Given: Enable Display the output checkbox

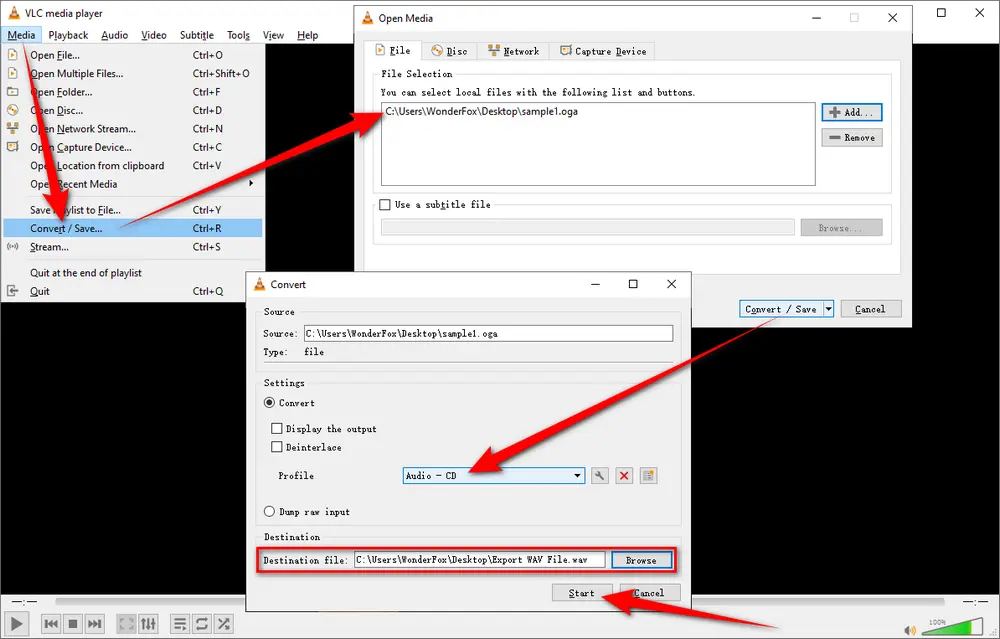Looking at the screenshot, I should tap(276, 429).
